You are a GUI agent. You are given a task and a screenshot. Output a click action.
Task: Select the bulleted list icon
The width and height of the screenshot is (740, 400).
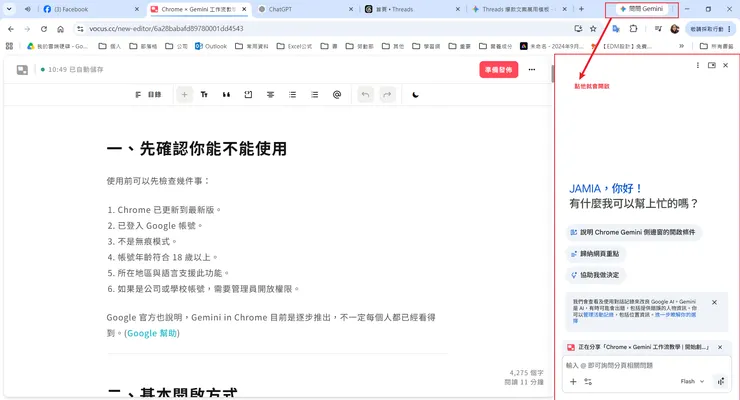click(x=293, y=95)
